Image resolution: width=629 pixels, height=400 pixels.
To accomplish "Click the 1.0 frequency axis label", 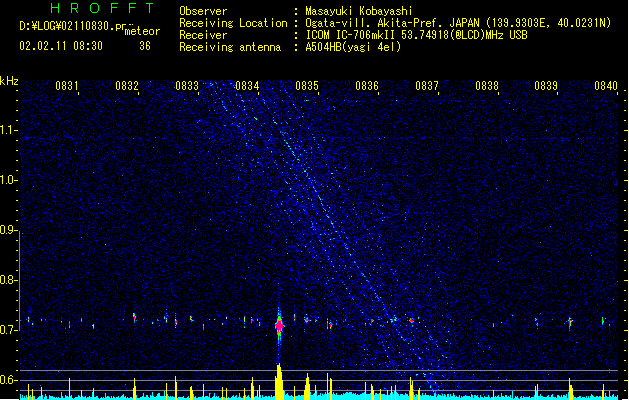I will pos(9,180).
